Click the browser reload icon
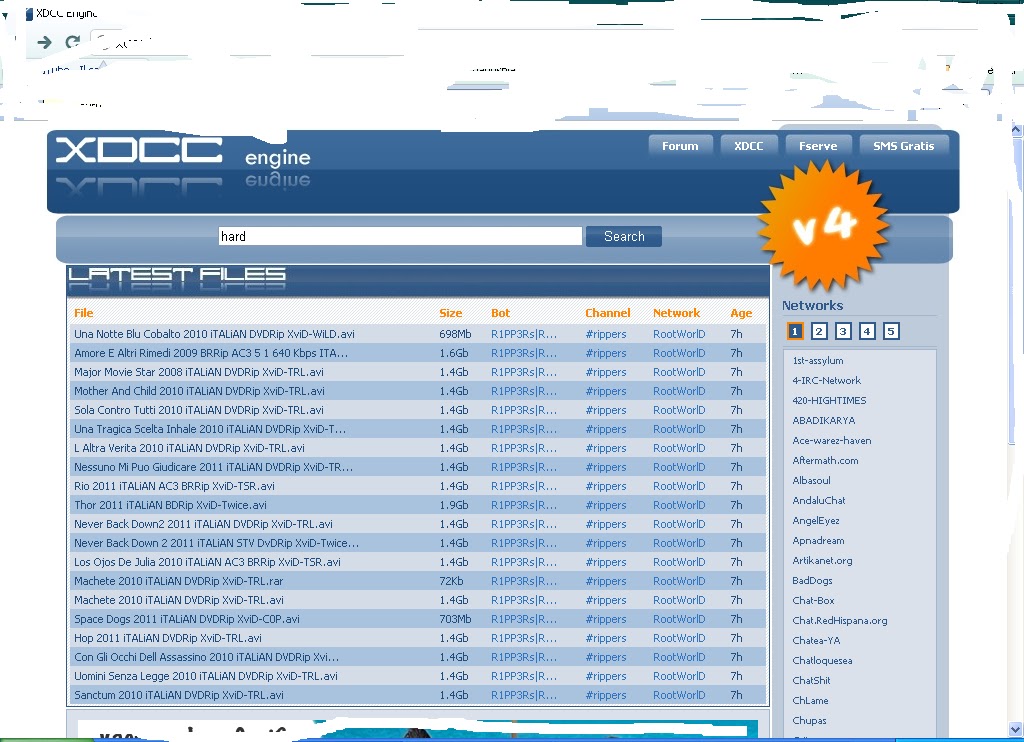Viewport: 1024px width, 742px height. click(x=72, y=42)
